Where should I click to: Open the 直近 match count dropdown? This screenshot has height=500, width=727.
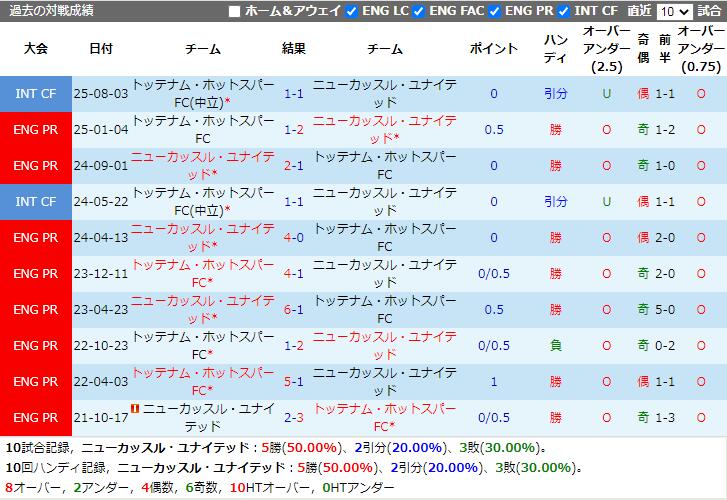[674, 12]
